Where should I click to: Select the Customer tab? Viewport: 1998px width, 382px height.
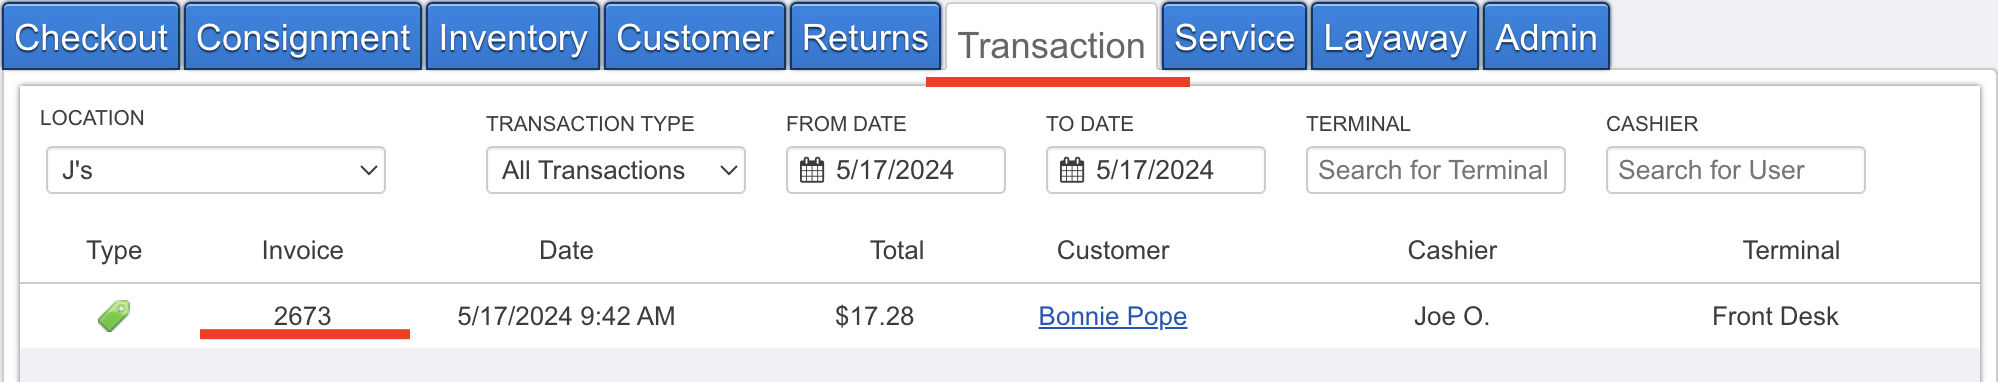click(695, 37)
